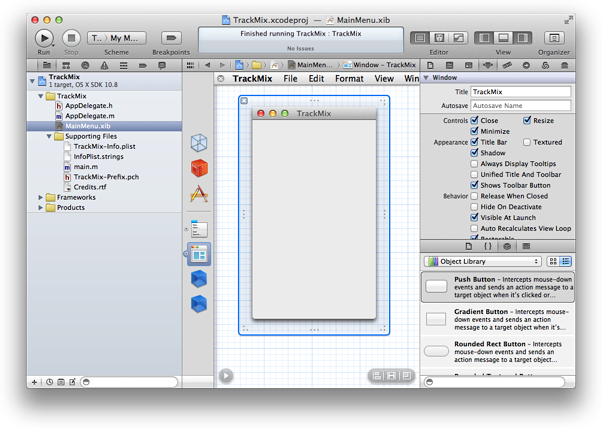This screenshot has width=602, height=428.
Task: Open the Organizer window
Action: click(x=554, y=38)
